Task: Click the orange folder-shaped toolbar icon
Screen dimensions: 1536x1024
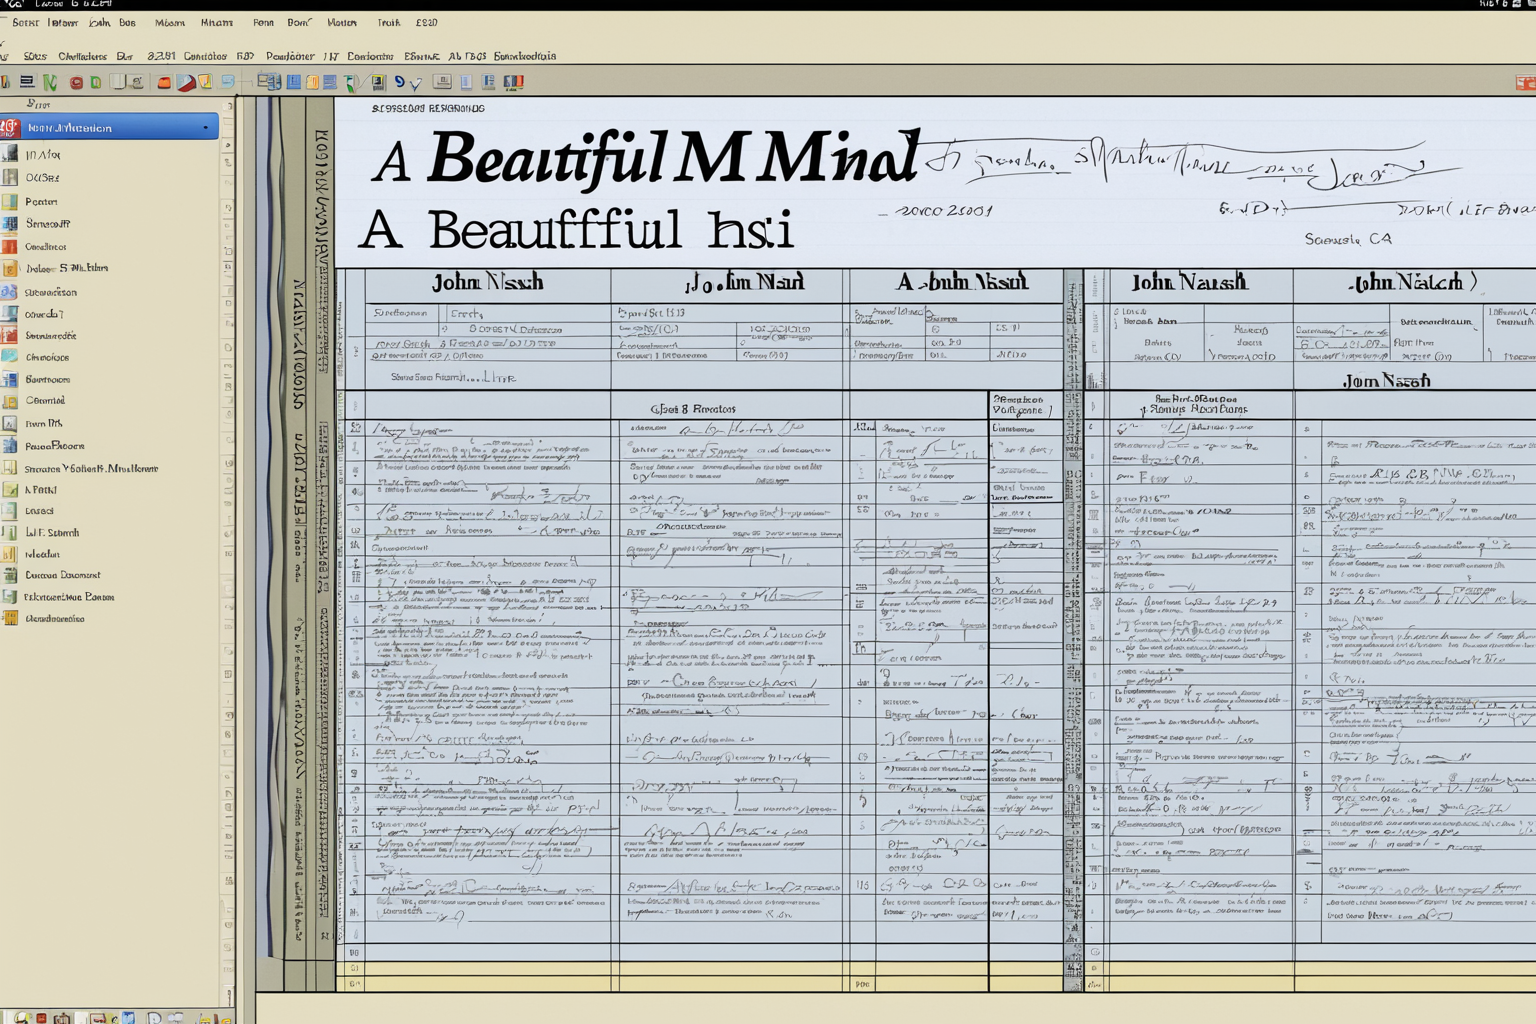Action: pyautogui.click(x=164, y=83)
